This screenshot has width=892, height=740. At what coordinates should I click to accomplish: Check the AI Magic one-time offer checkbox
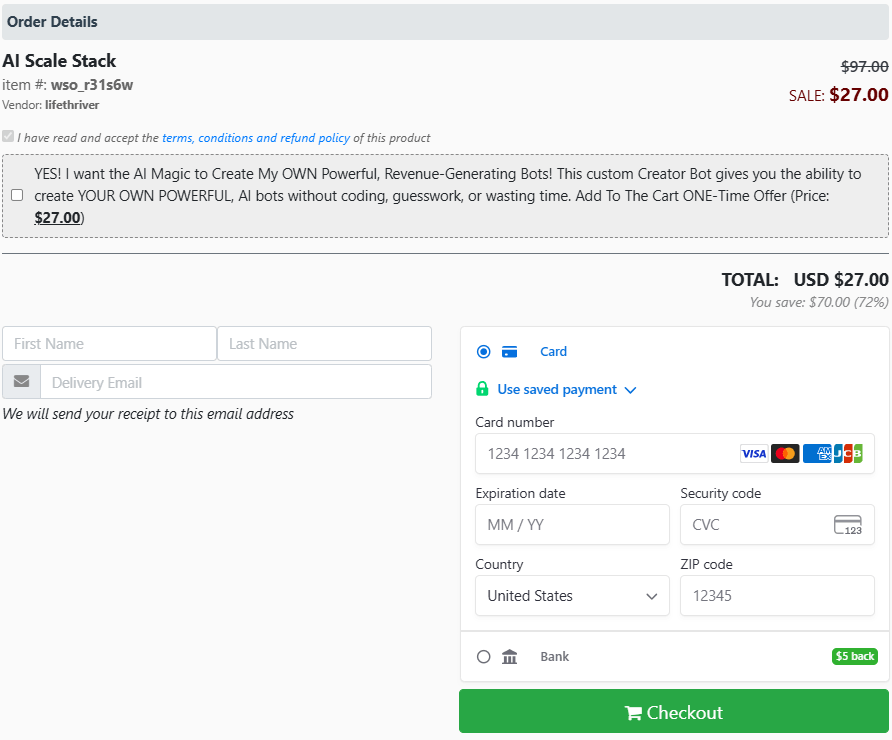(x=17, y=195)
